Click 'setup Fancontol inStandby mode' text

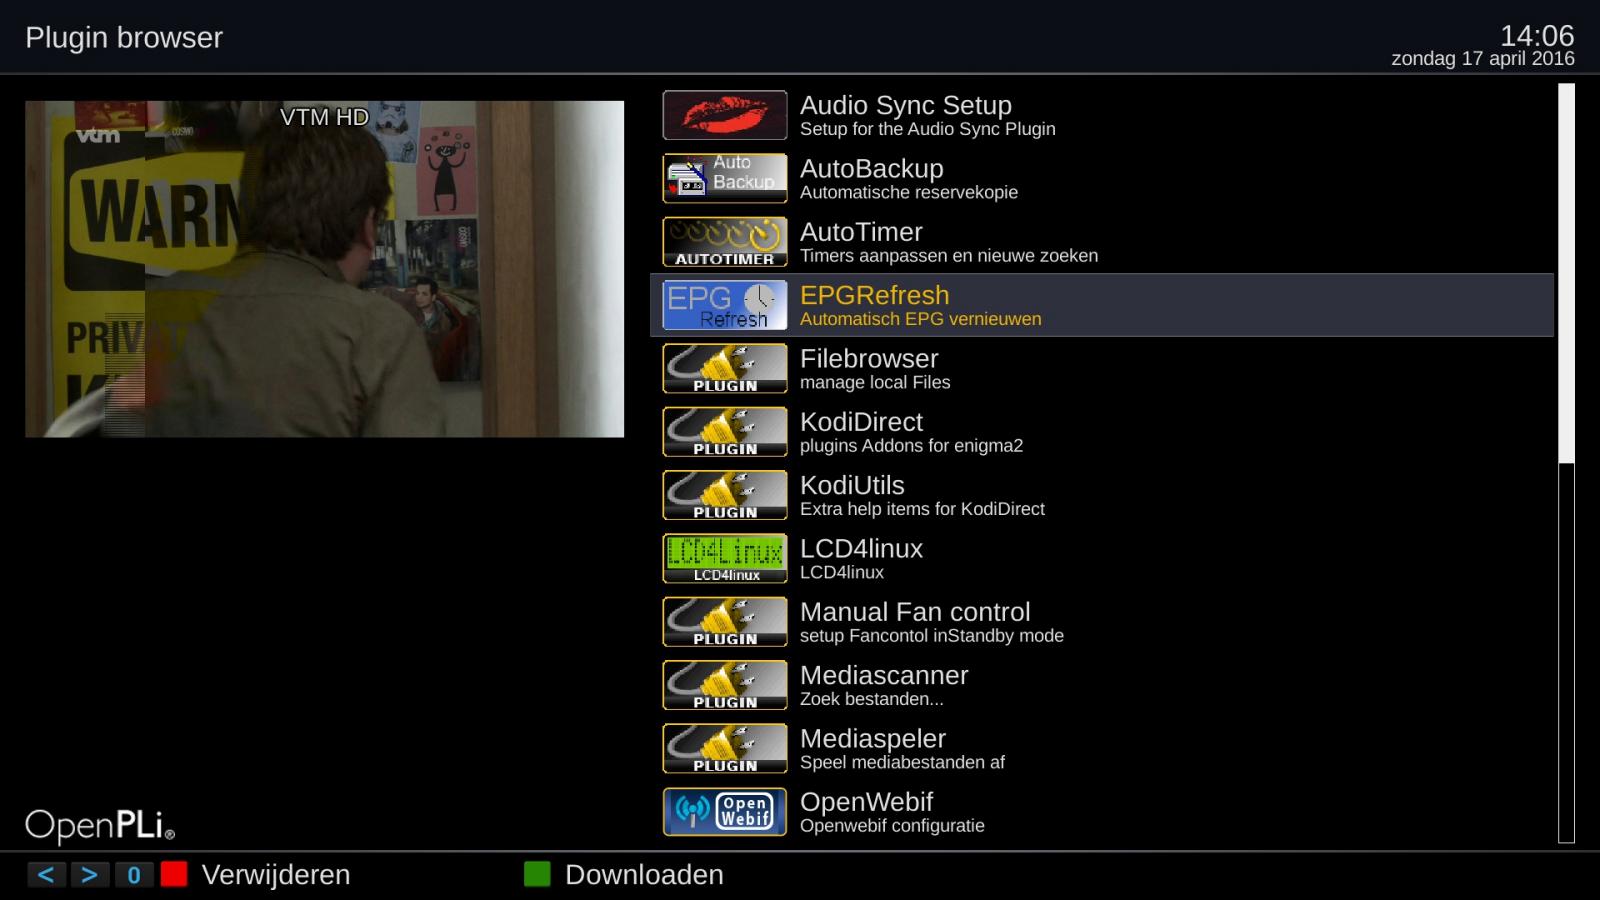click(932, 636)
